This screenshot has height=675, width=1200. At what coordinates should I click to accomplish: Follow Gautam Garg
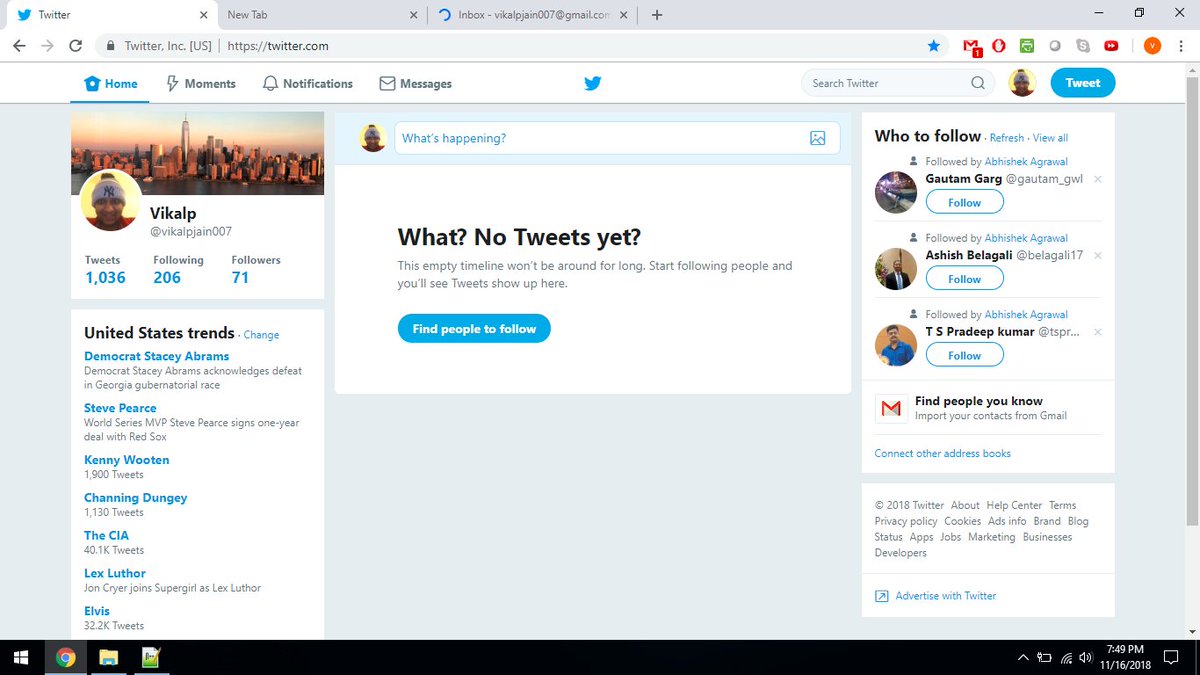click(964, 202)
